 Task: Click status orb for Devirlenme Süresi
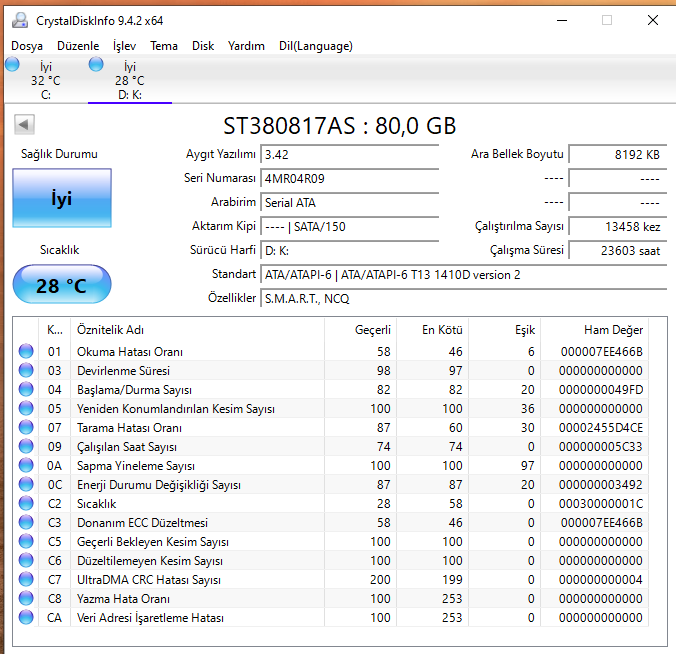[x=26, y=370]
